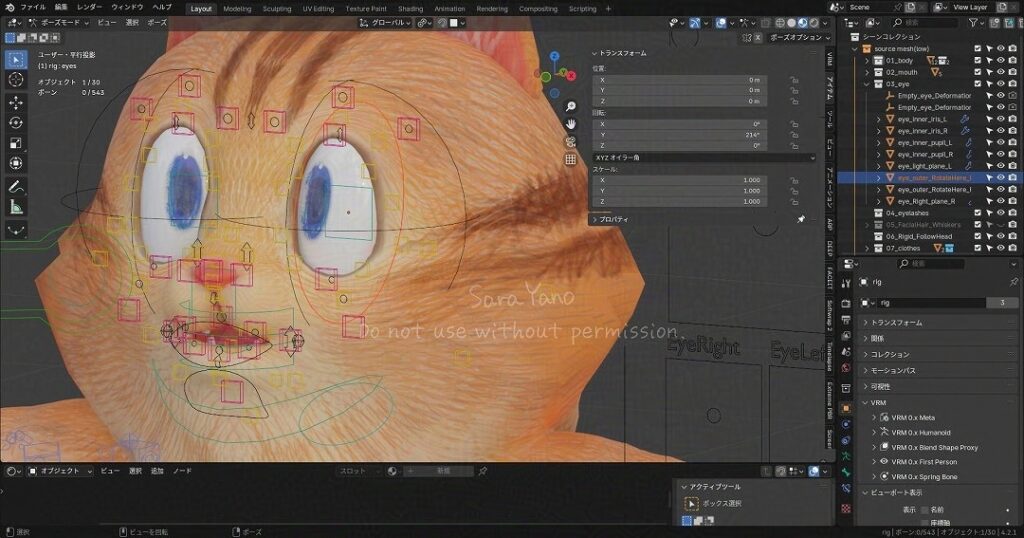This screenshot has height=538, width=1024.
Task: Expand the 01_body collection in outliner
Action: coord(868,60)
